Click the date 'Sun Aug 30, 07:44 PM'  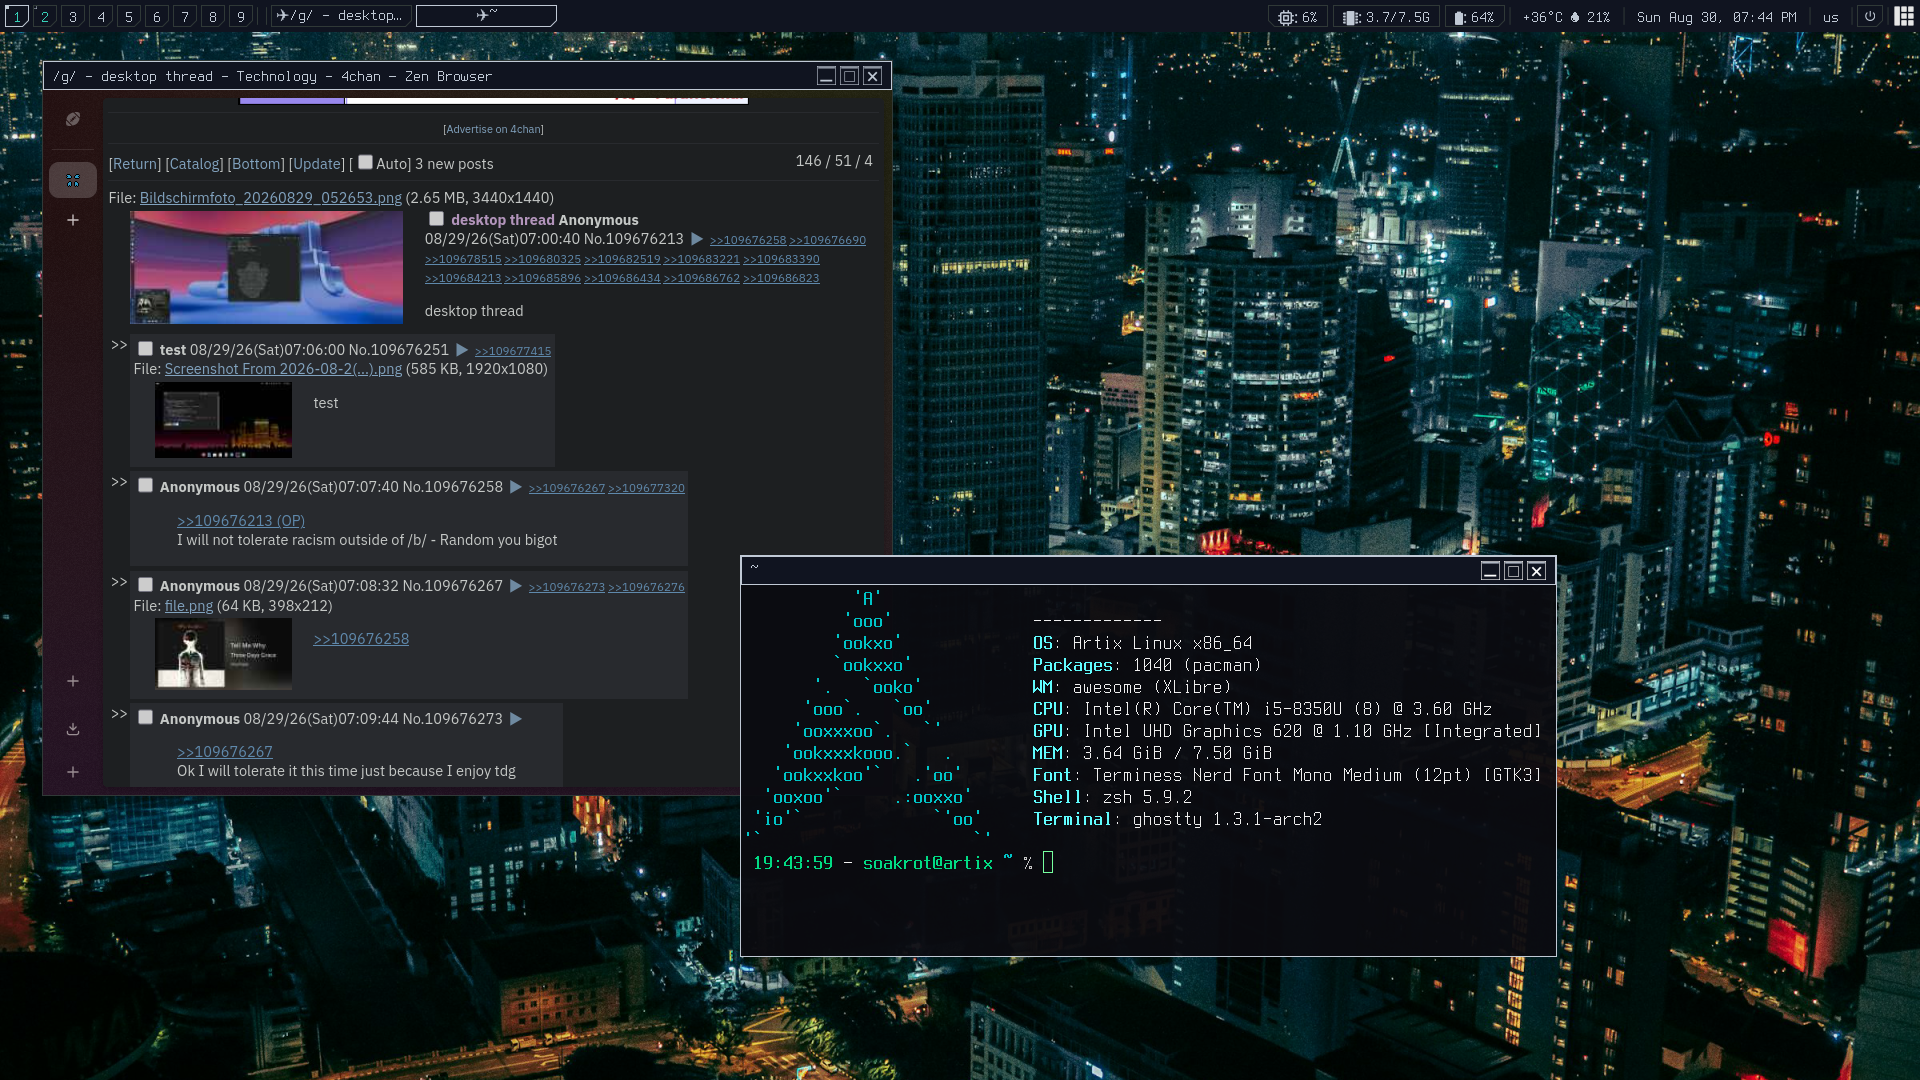[1716, 17]
